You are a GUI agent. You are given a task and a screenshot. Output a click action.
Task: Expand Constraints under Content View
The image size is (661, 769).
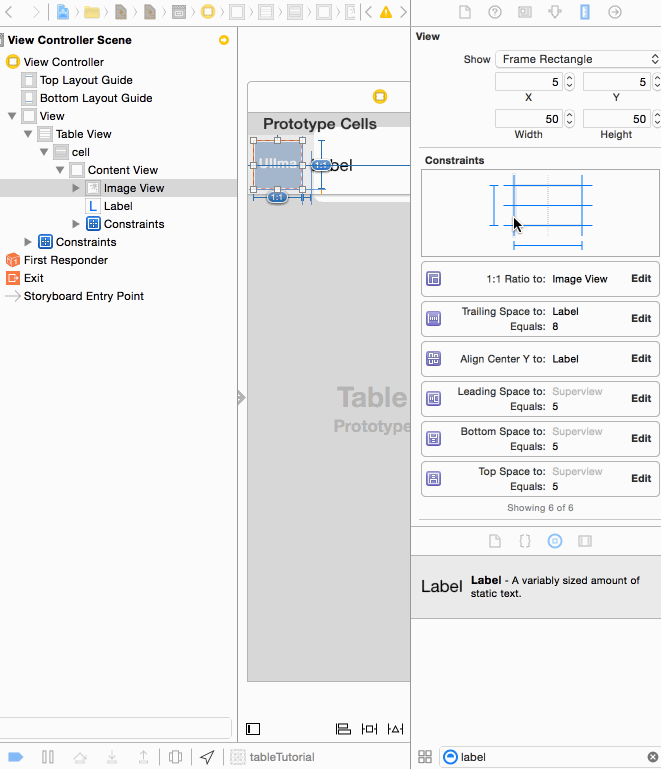click(76, 224)
